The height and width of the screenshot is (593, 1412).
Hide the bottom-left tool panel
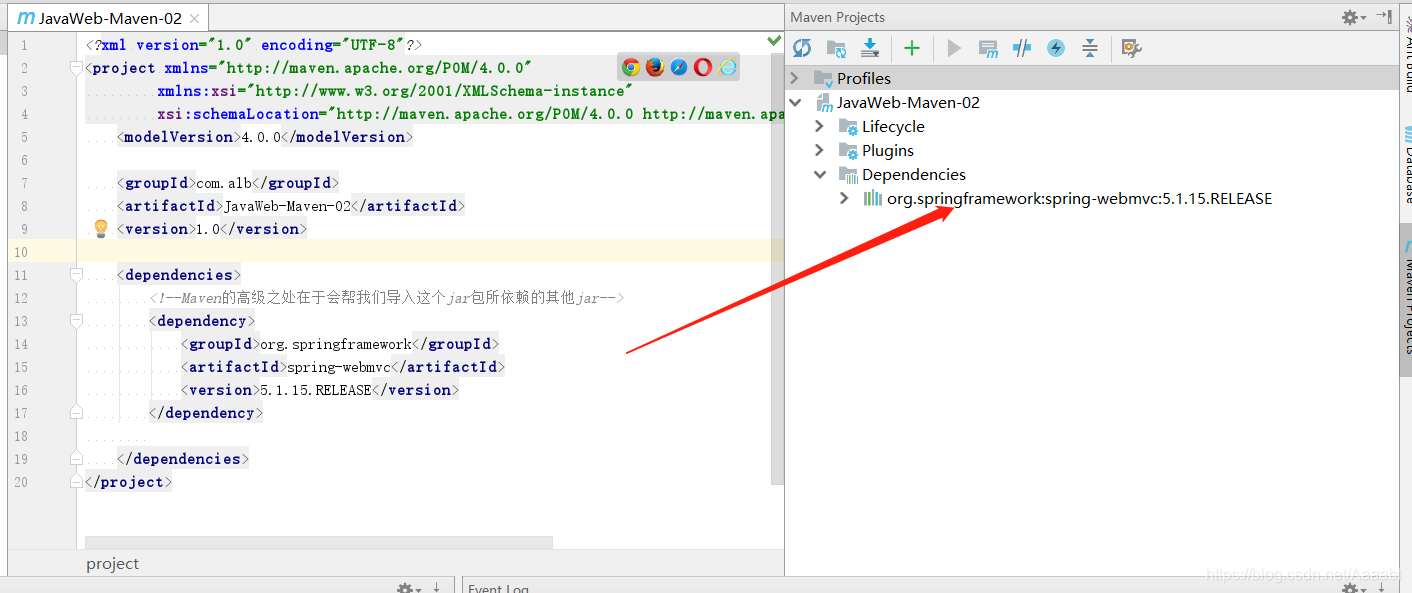pos(437,589)
